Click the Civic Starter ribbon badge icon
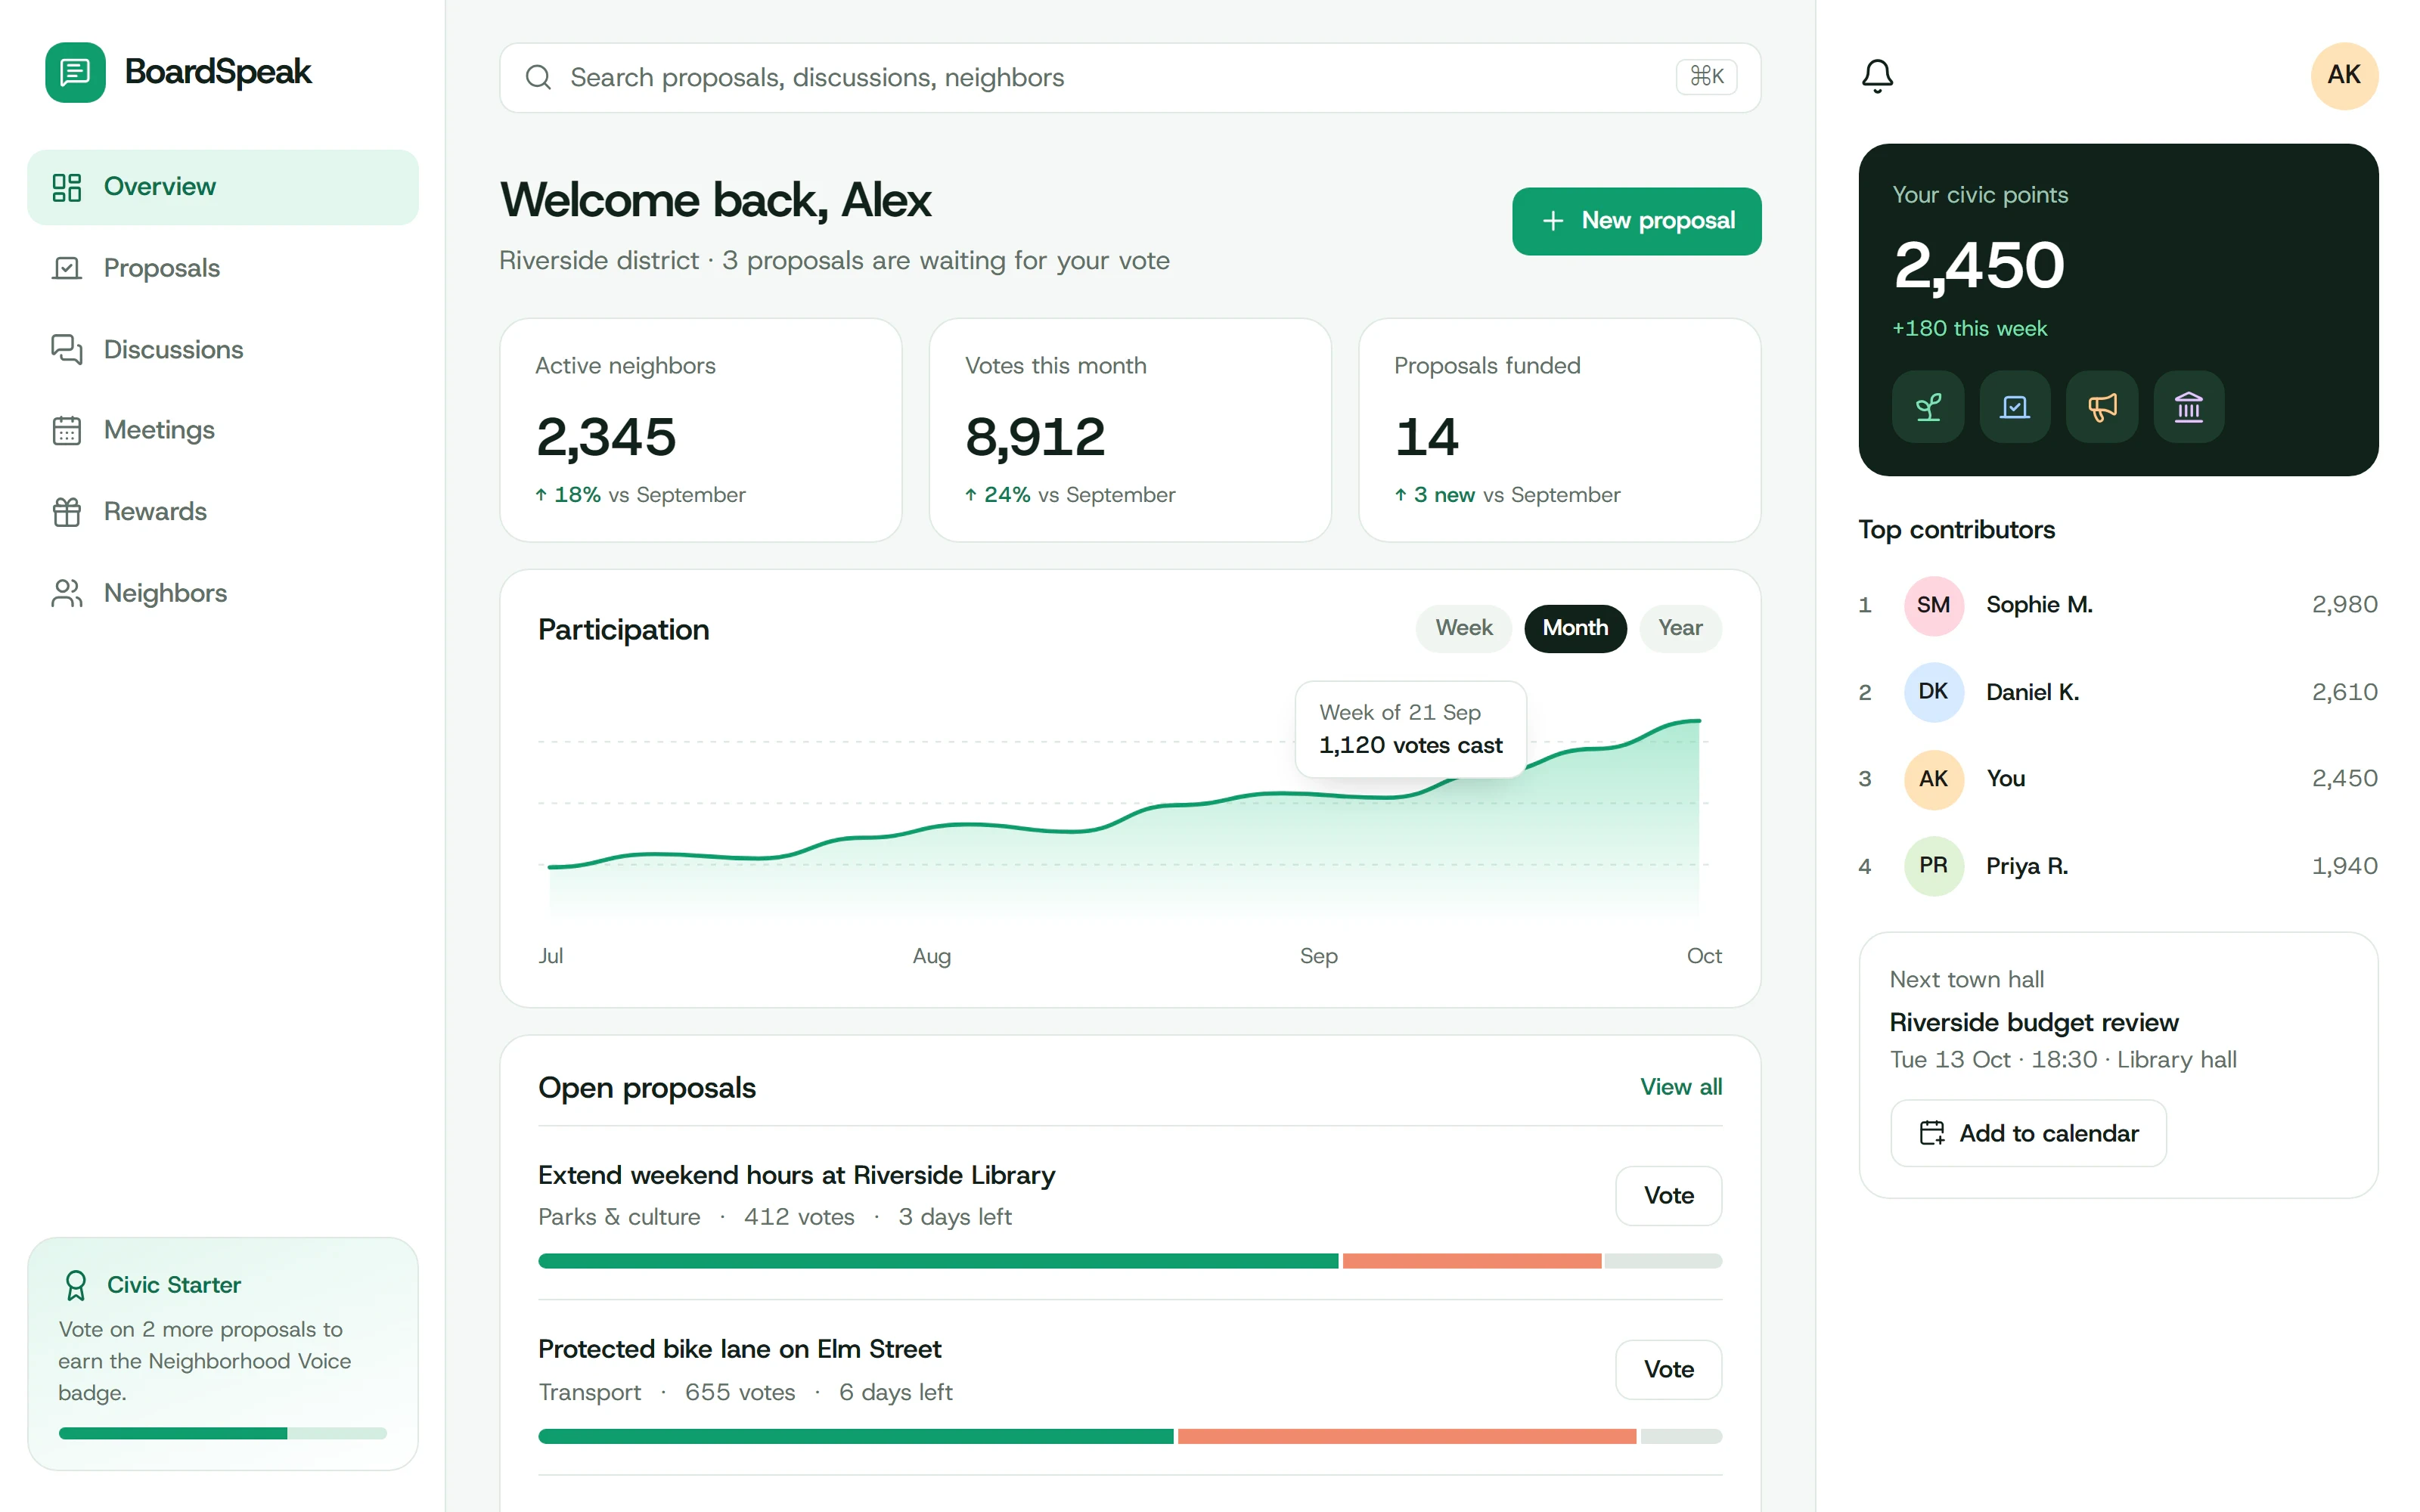The height and width of the screenshot is (1512, 2420). 76,1285
